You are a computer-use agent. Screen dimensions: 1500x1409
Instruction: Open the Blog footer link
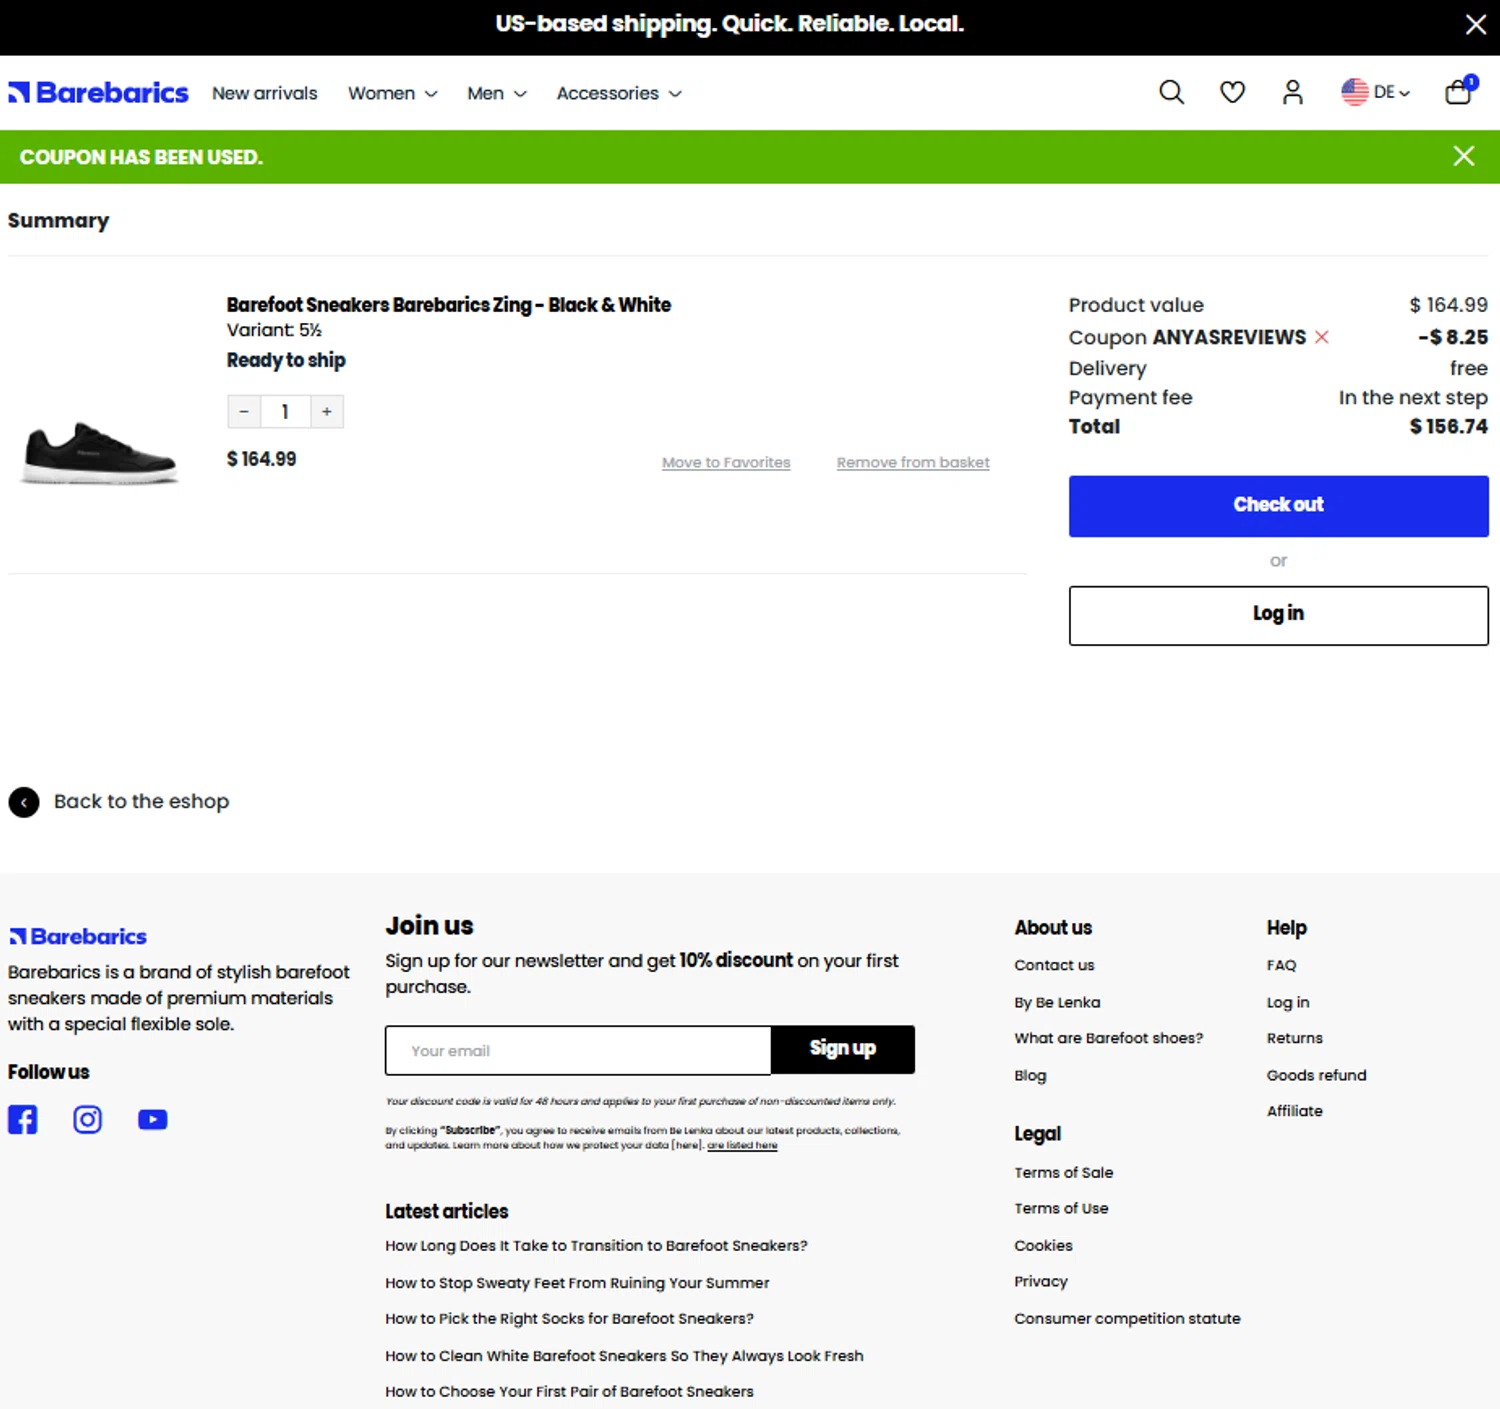pos(1030,1075)
